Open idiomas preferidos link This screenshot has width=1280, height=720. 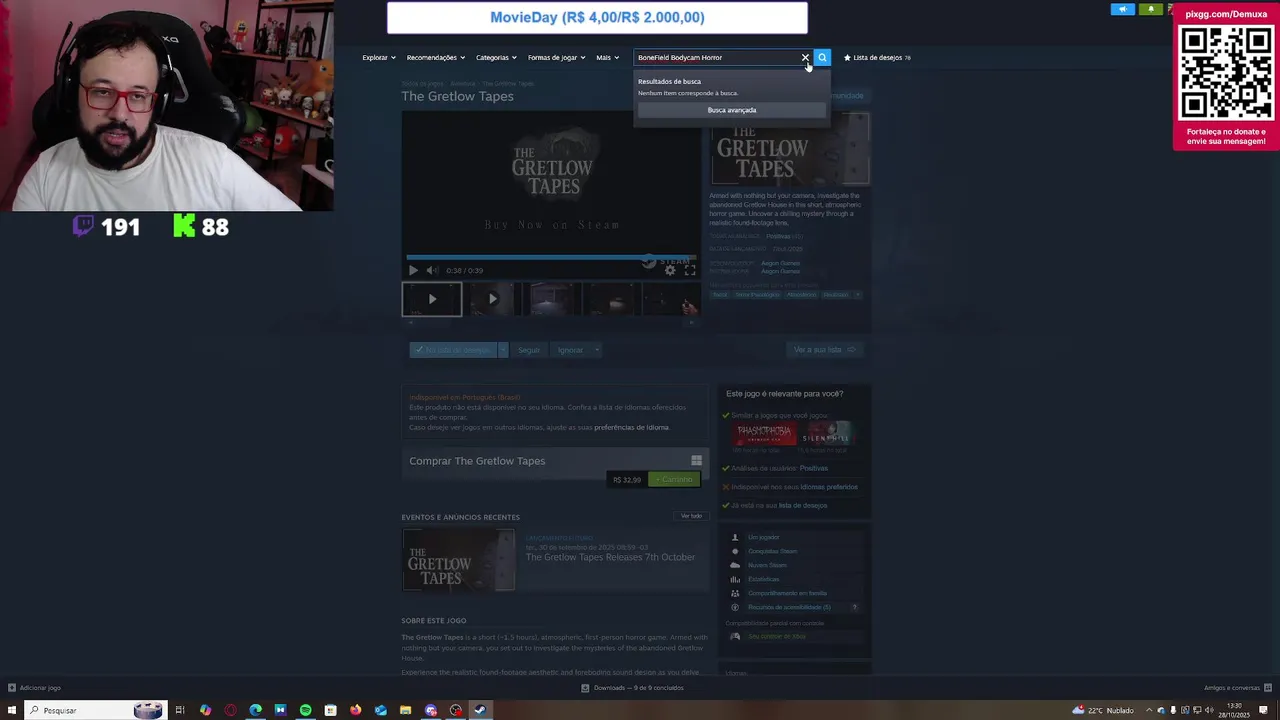829,487
